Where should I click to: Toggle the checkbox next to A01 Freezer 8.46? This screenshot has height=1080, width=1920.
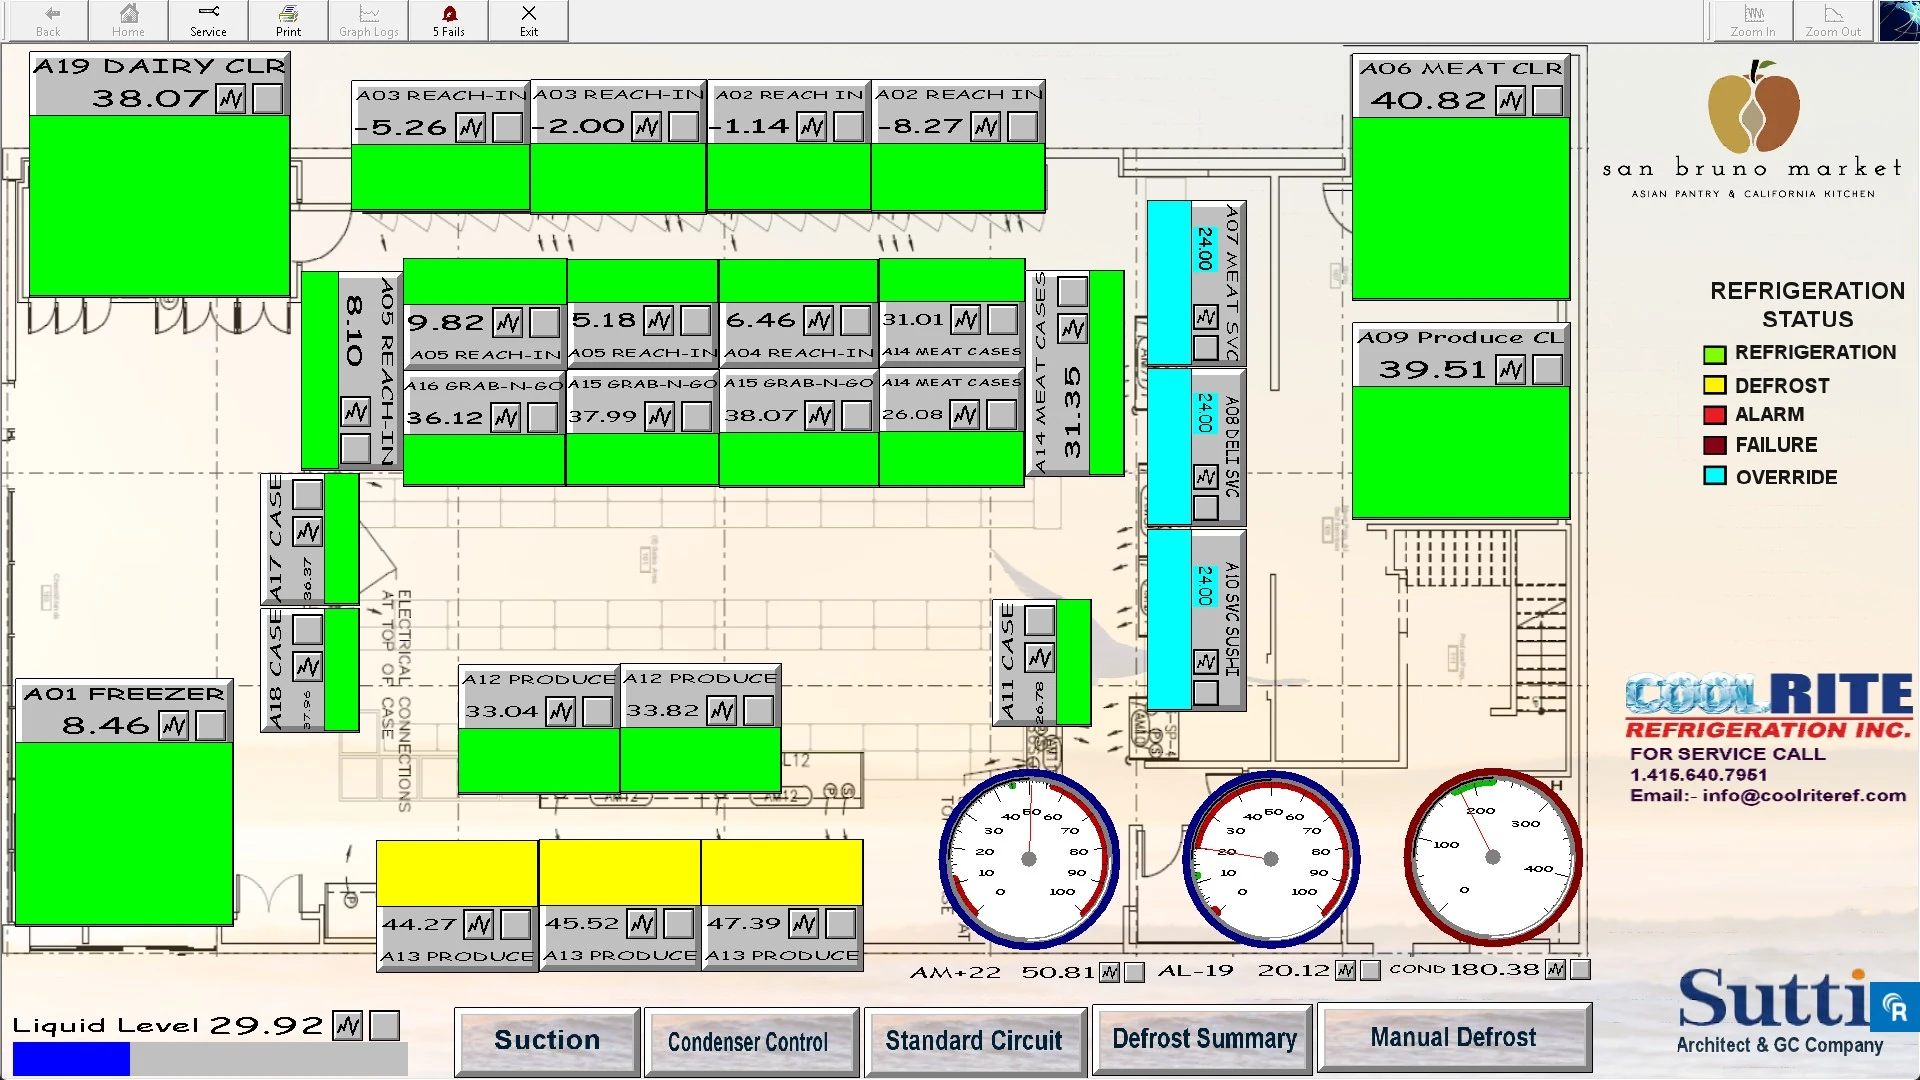[211, 725]
